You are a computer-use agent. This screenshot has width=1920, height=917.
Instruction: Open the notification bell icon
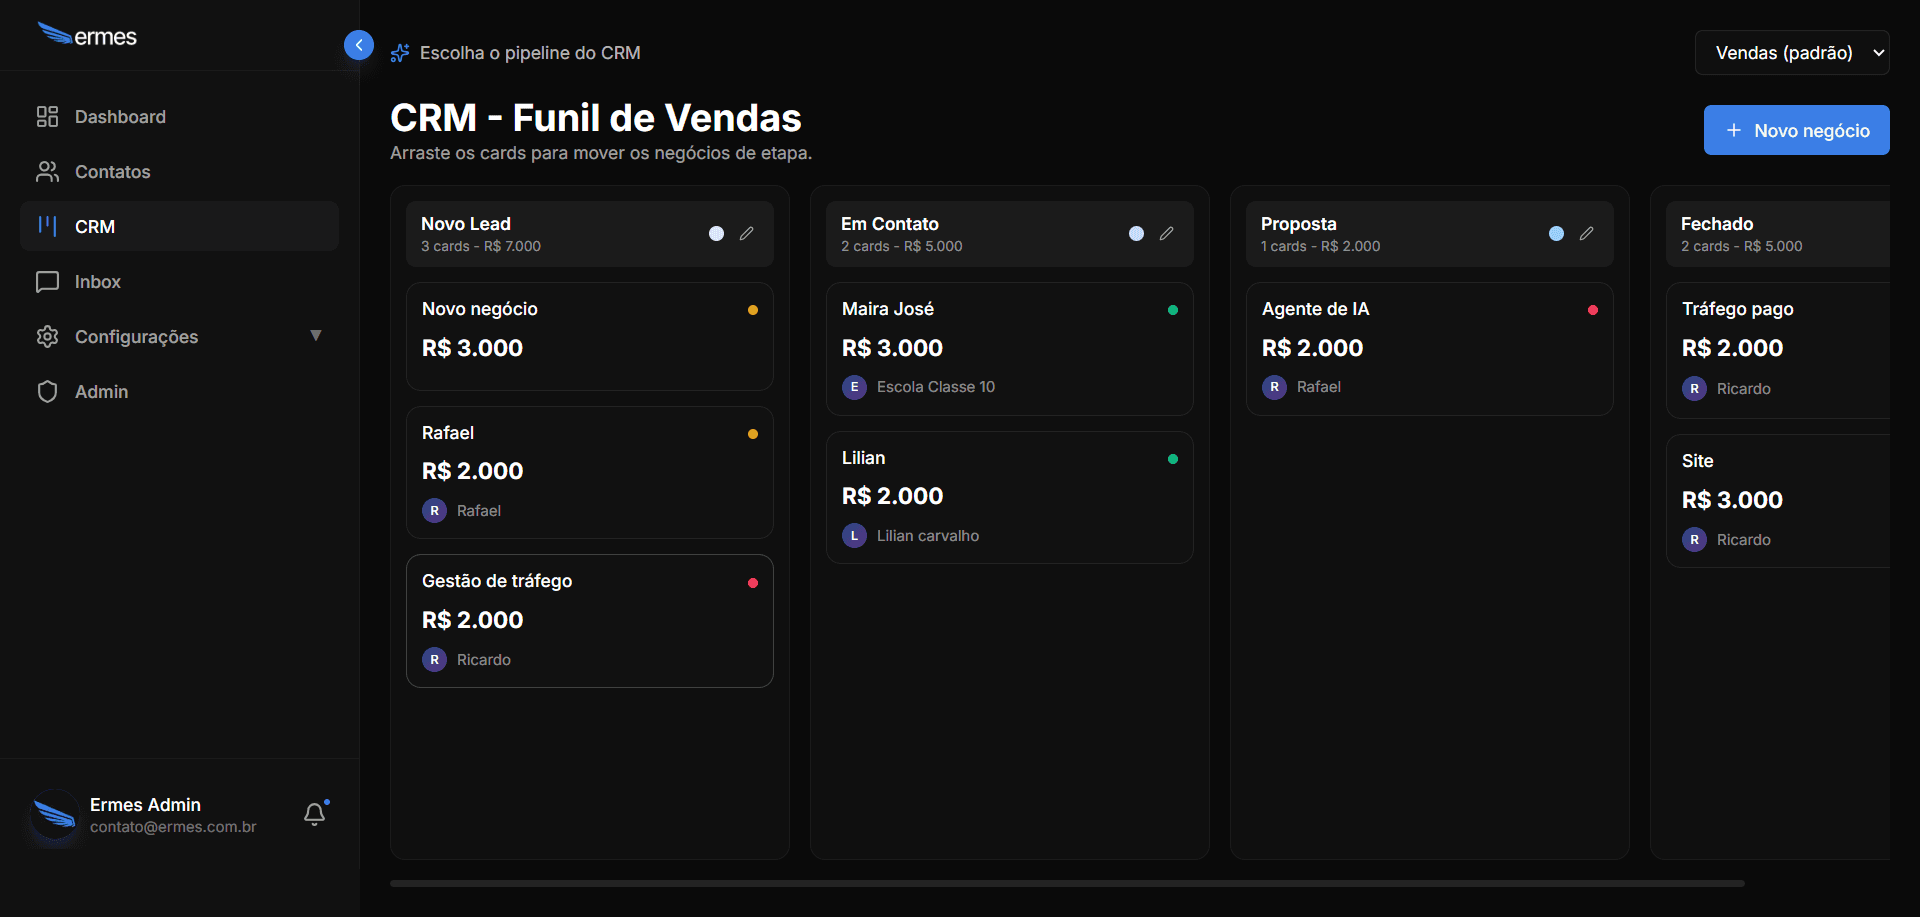click(x=315, y=813)
